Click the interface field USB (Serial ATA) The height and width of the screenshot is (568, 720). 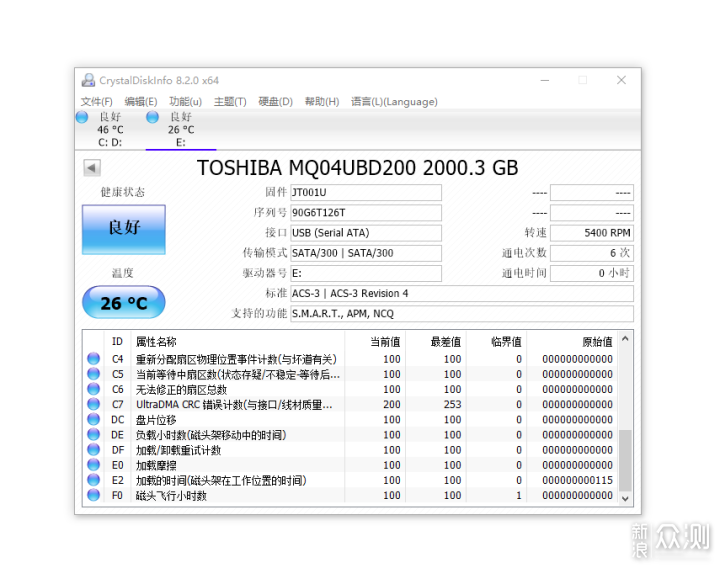click(x=366, y=233)
